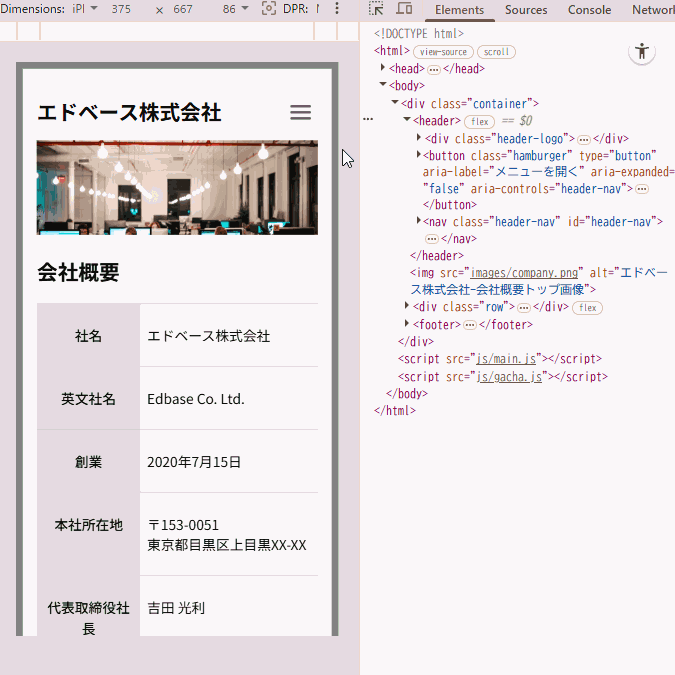Click the collapsed ellipsis in the nav node

[432, 238]
